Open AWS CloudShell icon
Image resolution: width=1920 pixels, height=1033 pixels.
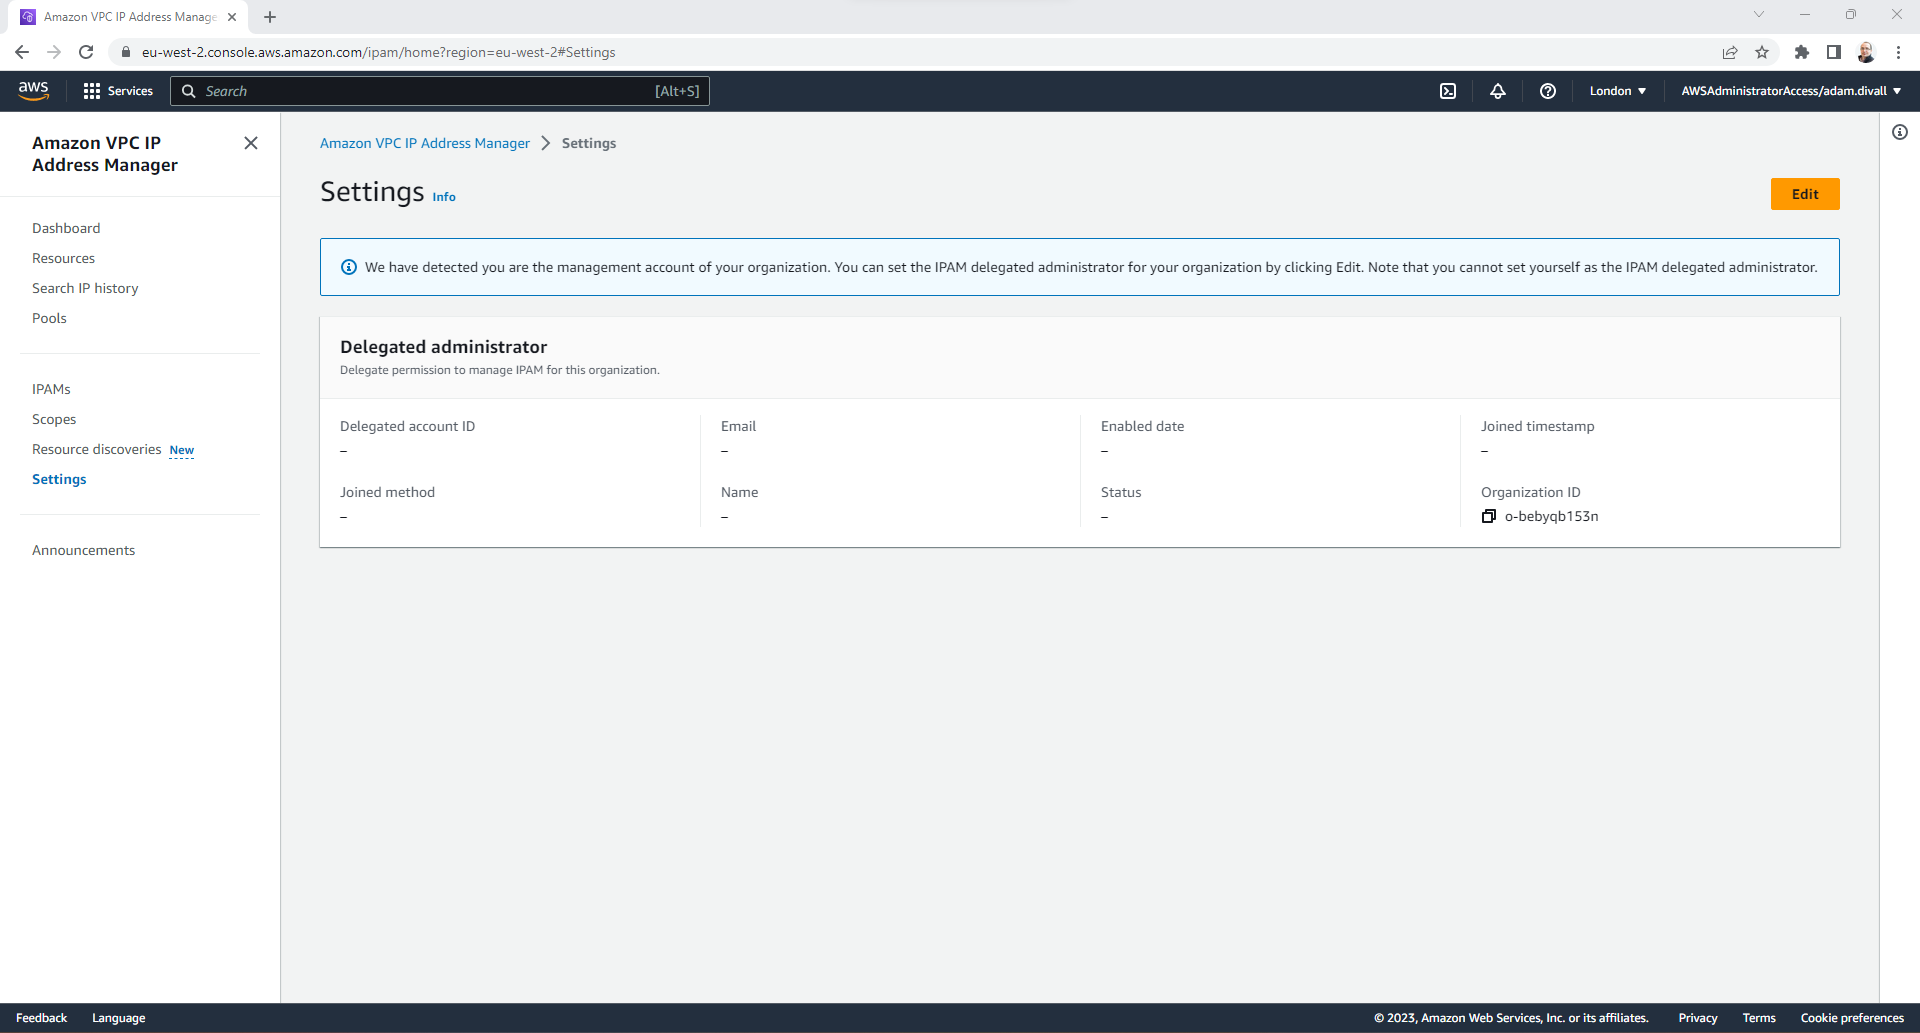pos(1448,91)
